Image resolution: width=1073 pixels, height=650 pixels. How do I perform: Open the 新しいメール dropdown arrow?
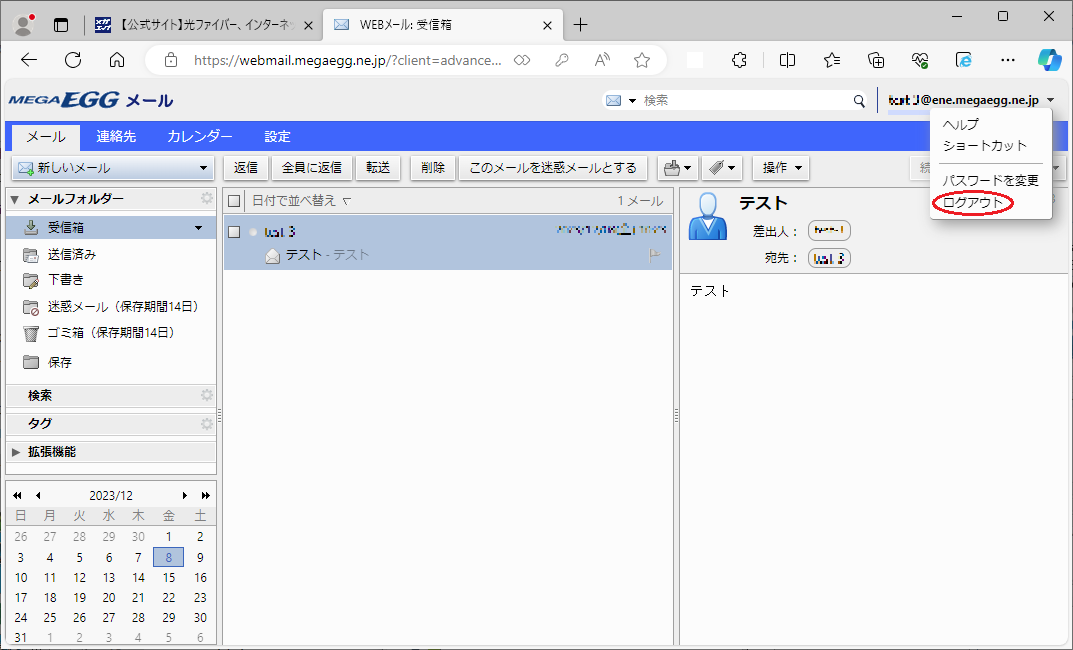coord(204,168)
